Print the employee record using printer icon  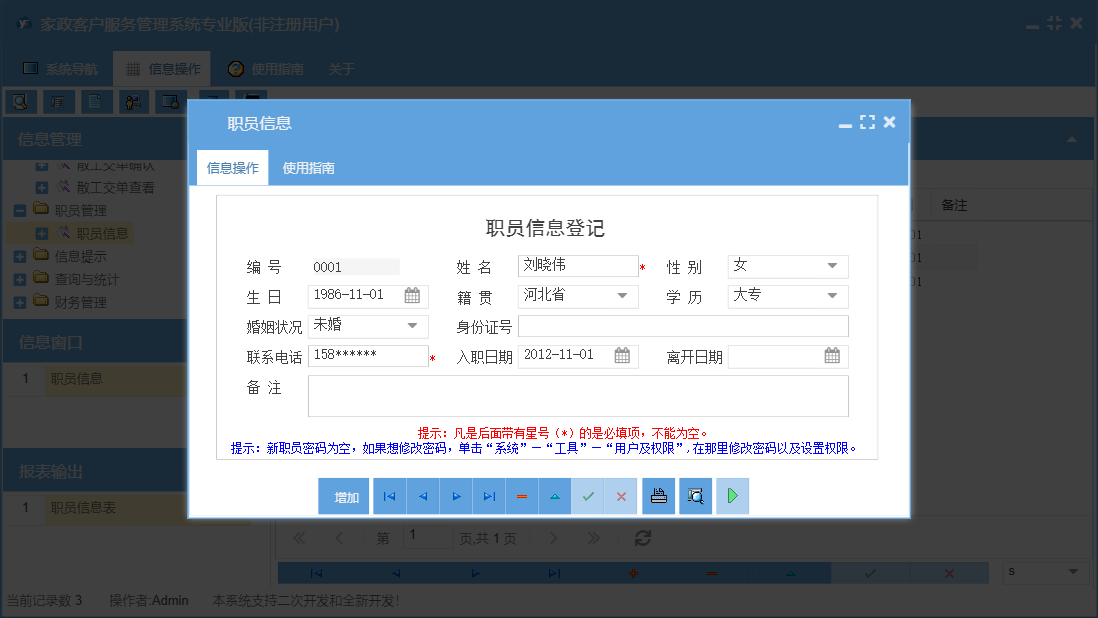(658, 495)
